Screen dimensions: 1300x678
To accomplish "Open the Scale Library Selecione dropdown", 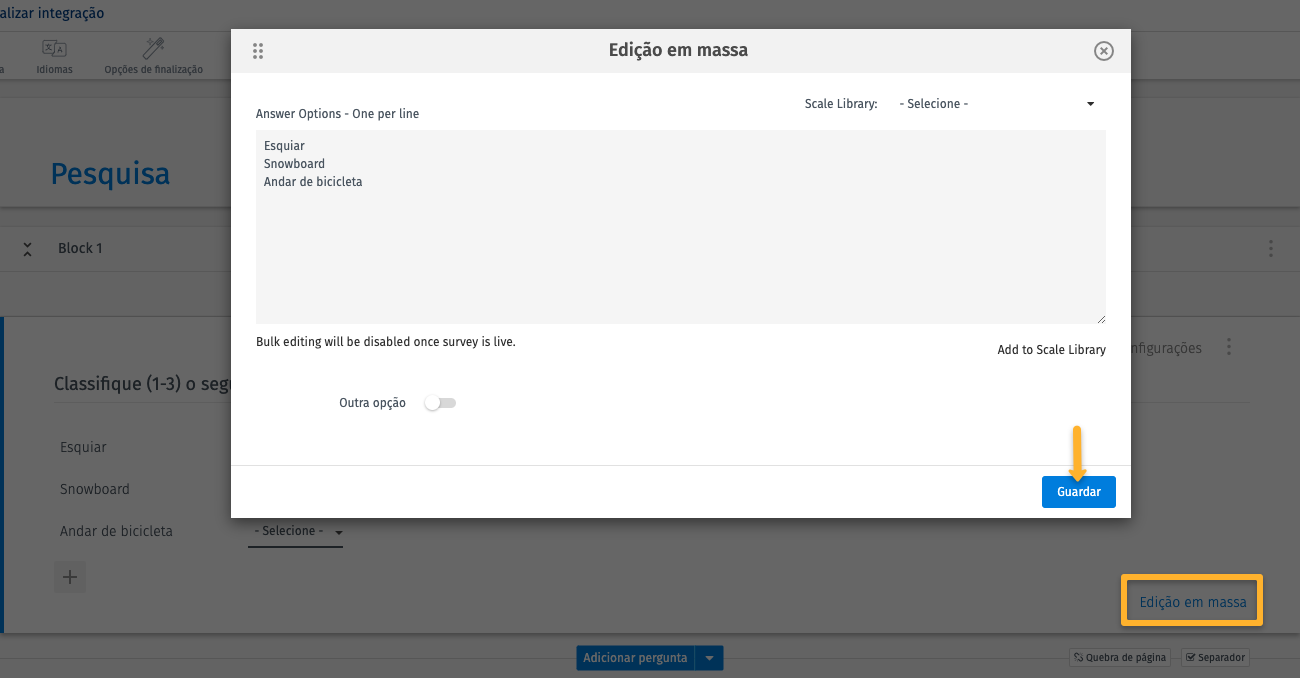I will pos(997,104).
